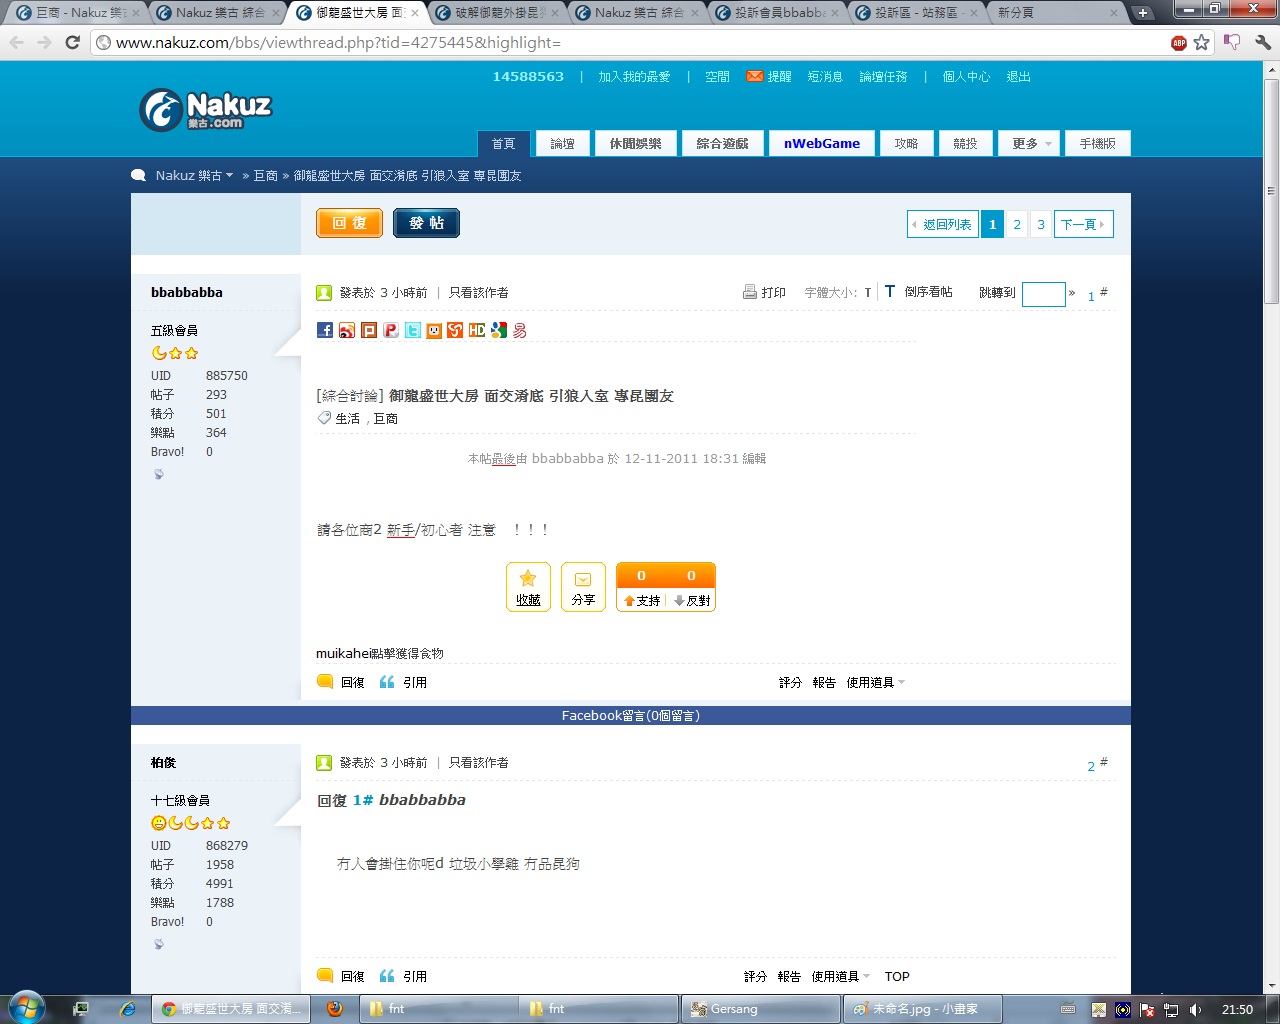
Task: Share the post via NetEase icon
Action: pyautogui.click(x=520, y=330)
